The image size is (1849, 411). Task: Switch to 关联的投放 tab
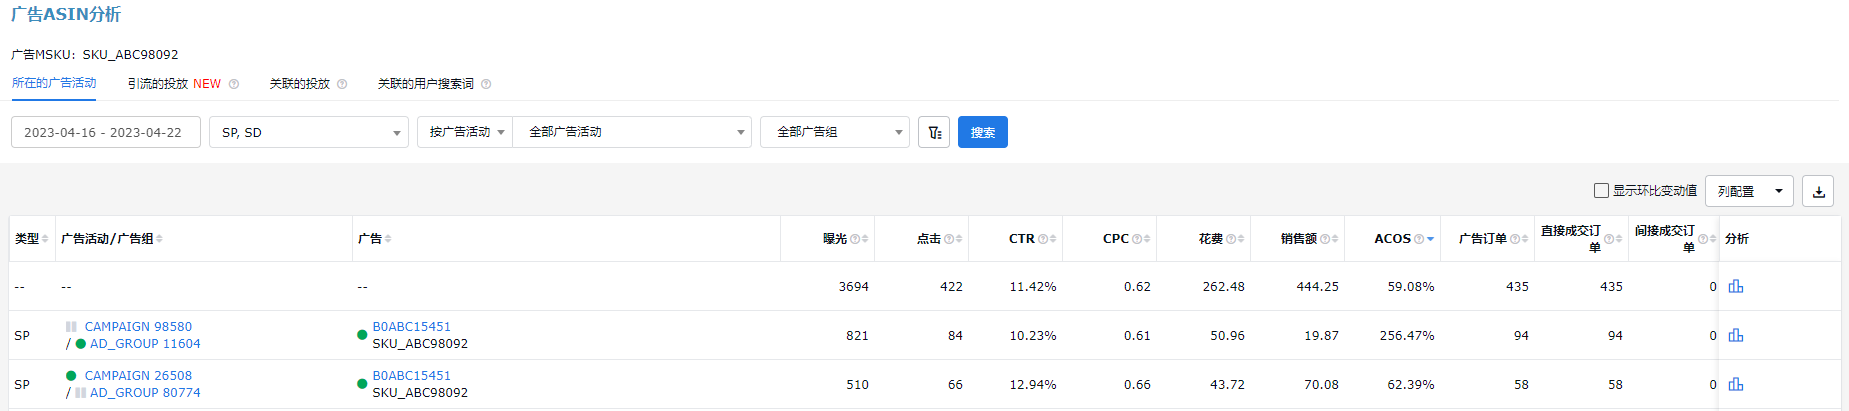click(x=300, y=84)
